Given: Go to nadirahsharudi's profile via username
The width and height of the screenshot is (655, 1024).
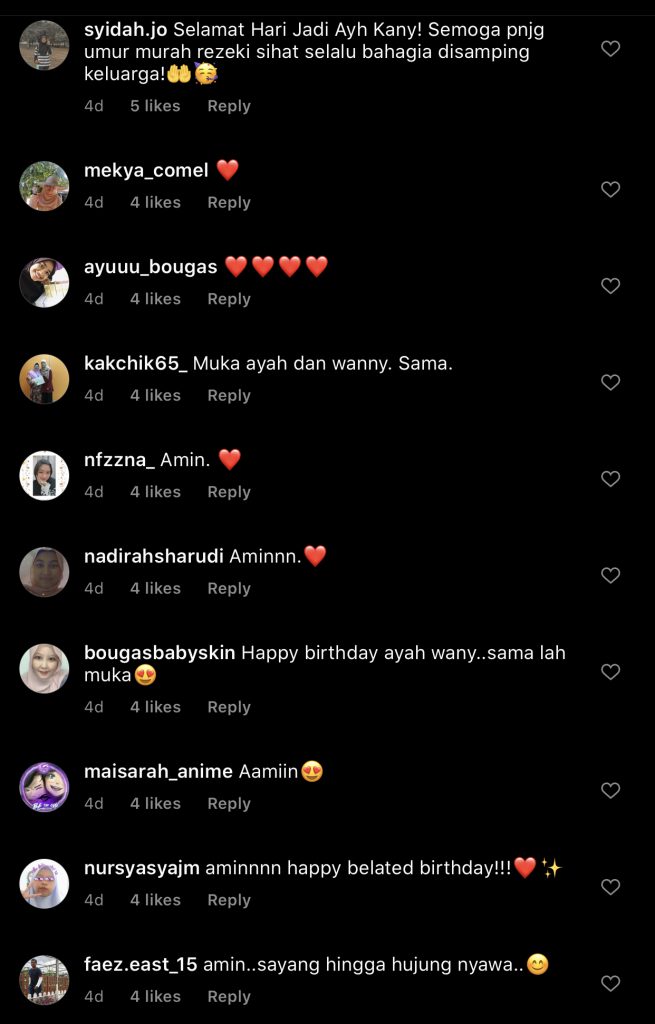Looking at the screenshot, I should pyautogui.click(x=154, y=556).
